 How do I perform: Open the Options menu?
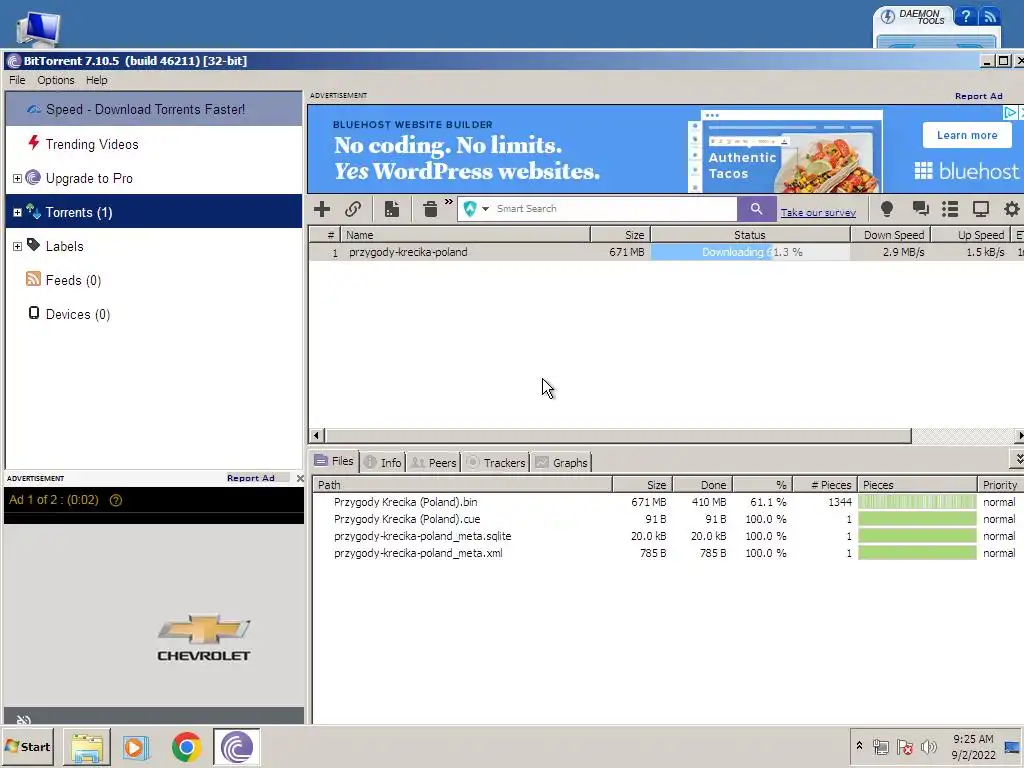[56, 80]
